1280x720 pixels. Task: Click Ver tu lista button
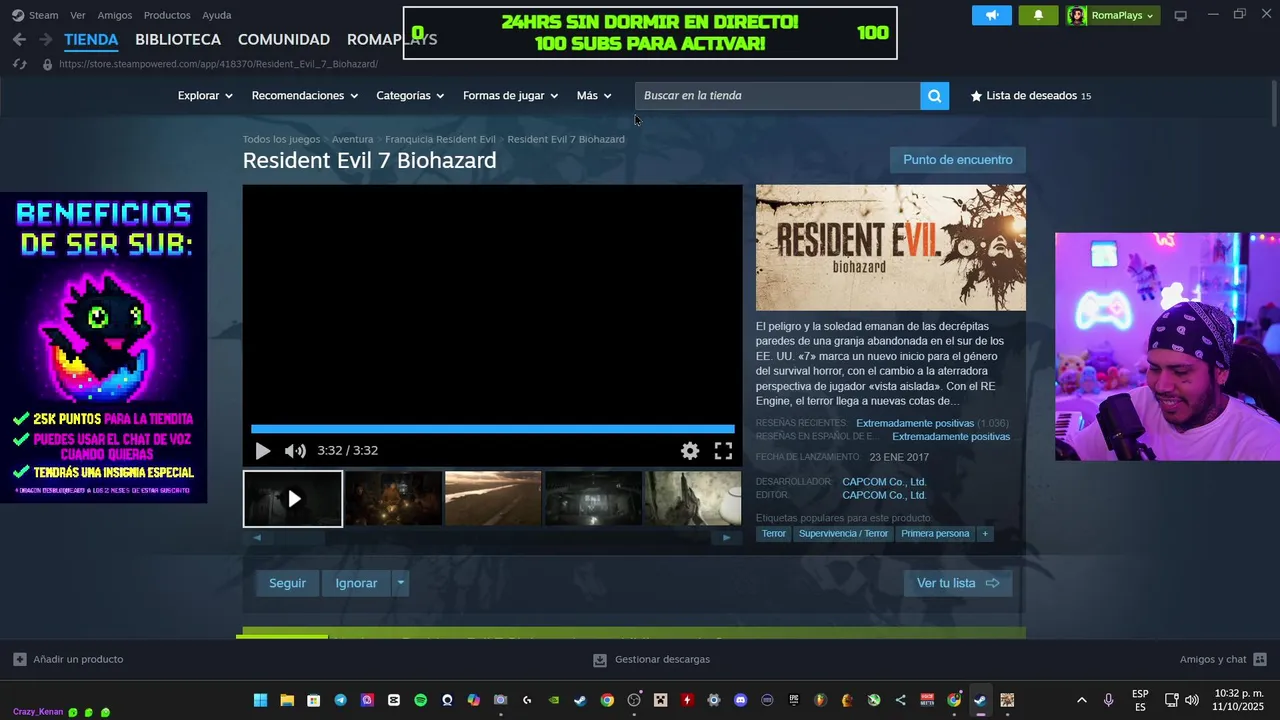tap(958, 583)
